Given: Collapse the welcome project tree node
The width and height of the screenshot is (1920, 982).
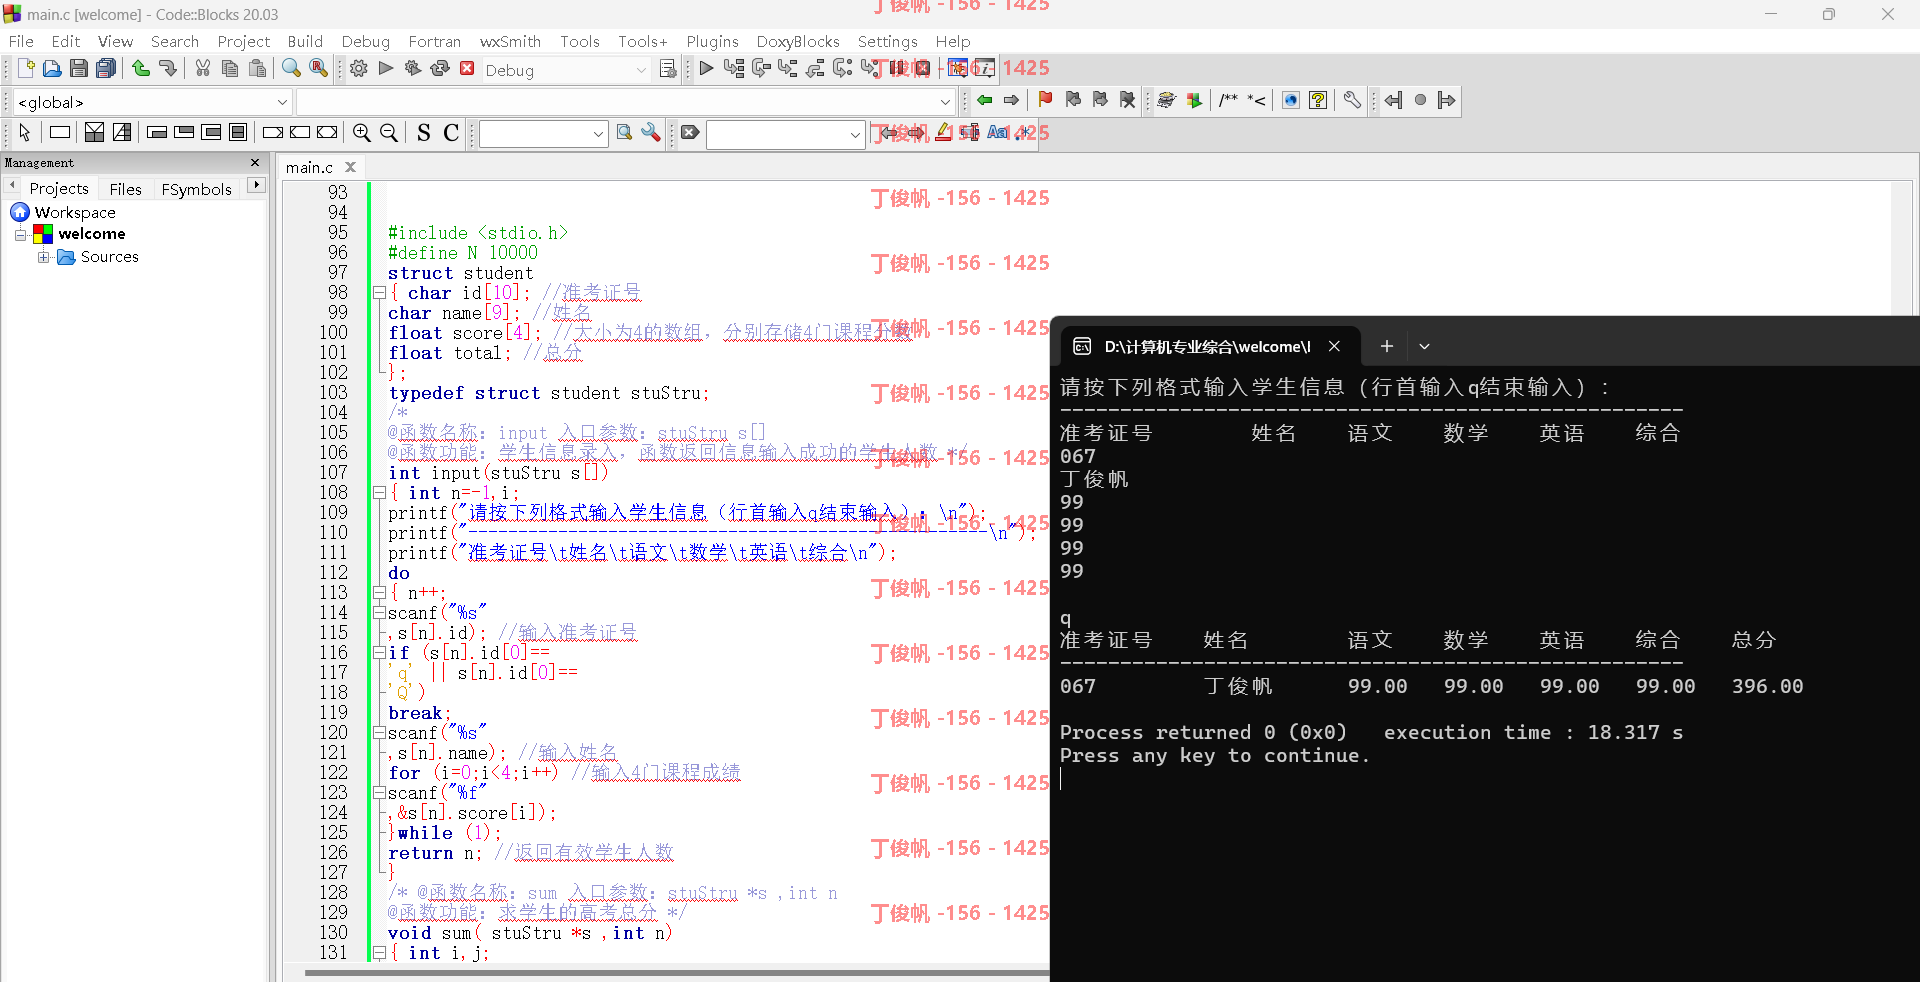Looking at the screenshot, I should pos(20,234).
